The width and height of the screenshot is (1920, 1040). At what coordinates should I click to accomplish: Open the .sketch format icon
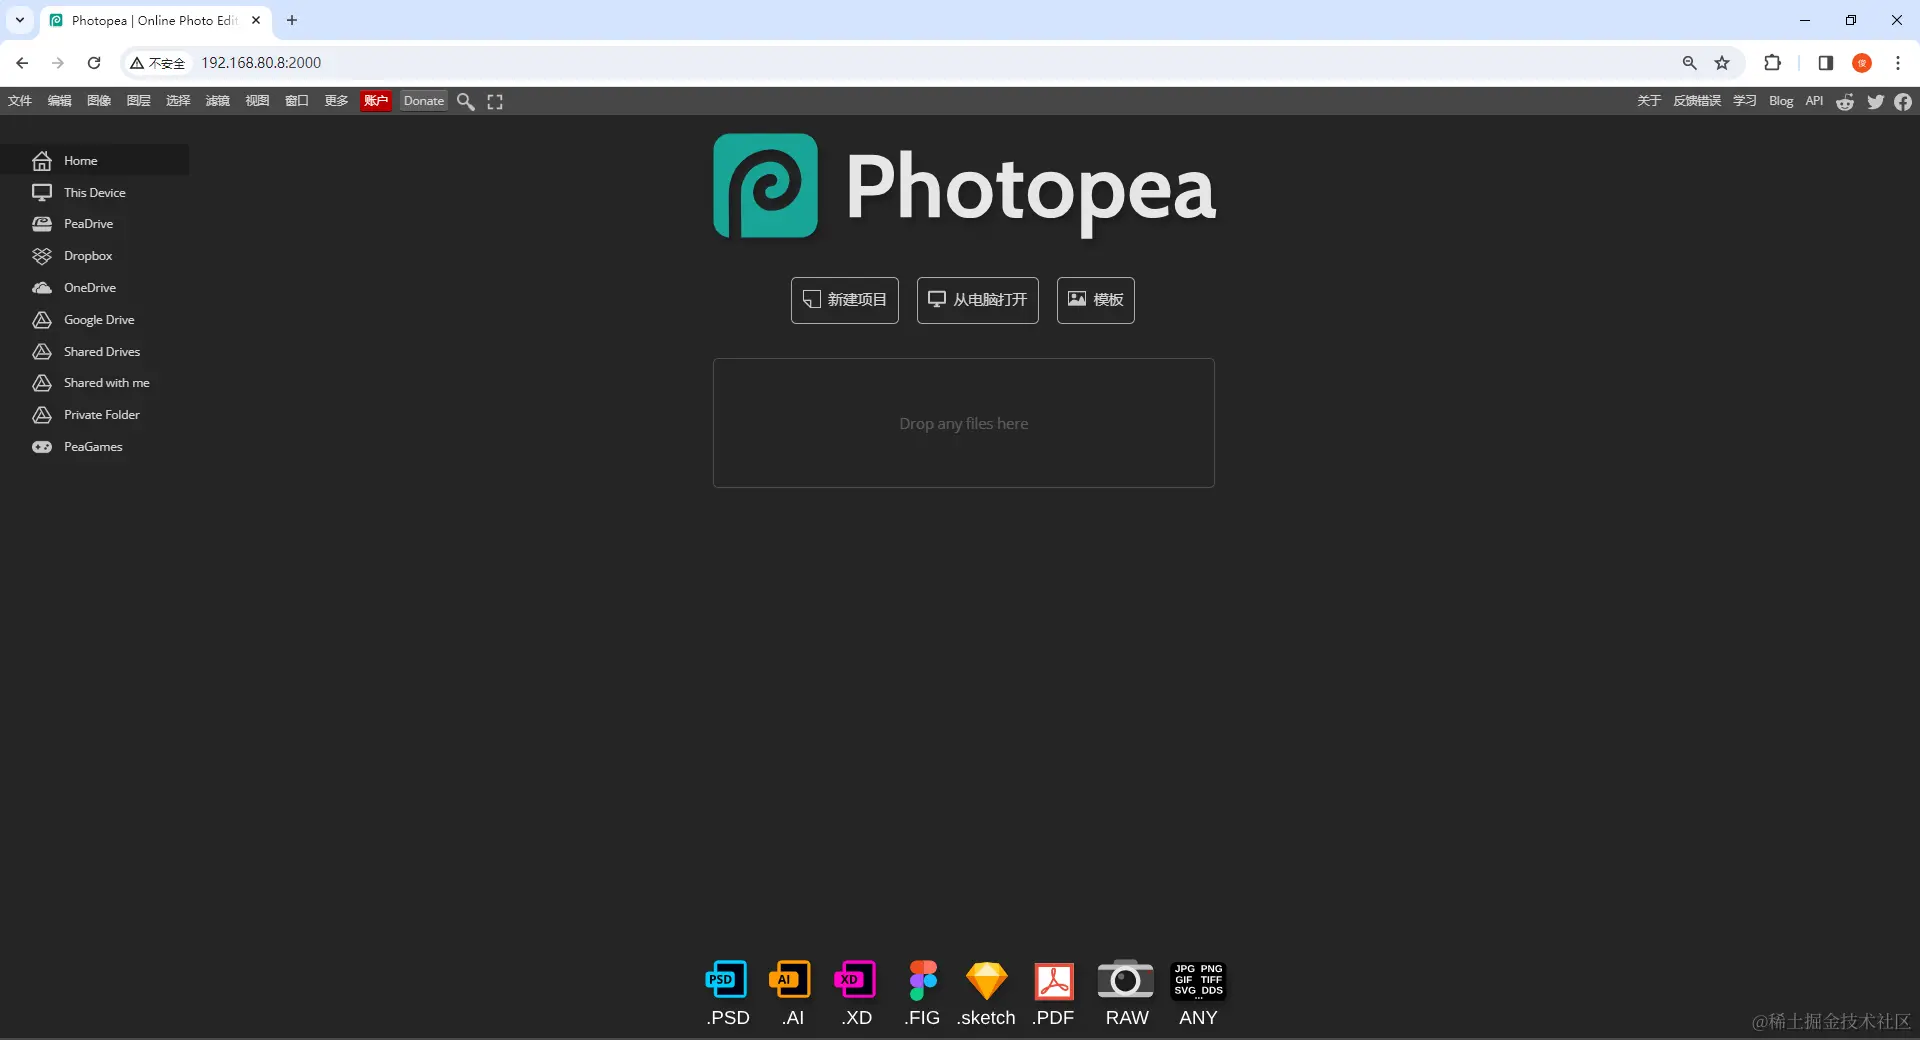[x=986, y=981]
